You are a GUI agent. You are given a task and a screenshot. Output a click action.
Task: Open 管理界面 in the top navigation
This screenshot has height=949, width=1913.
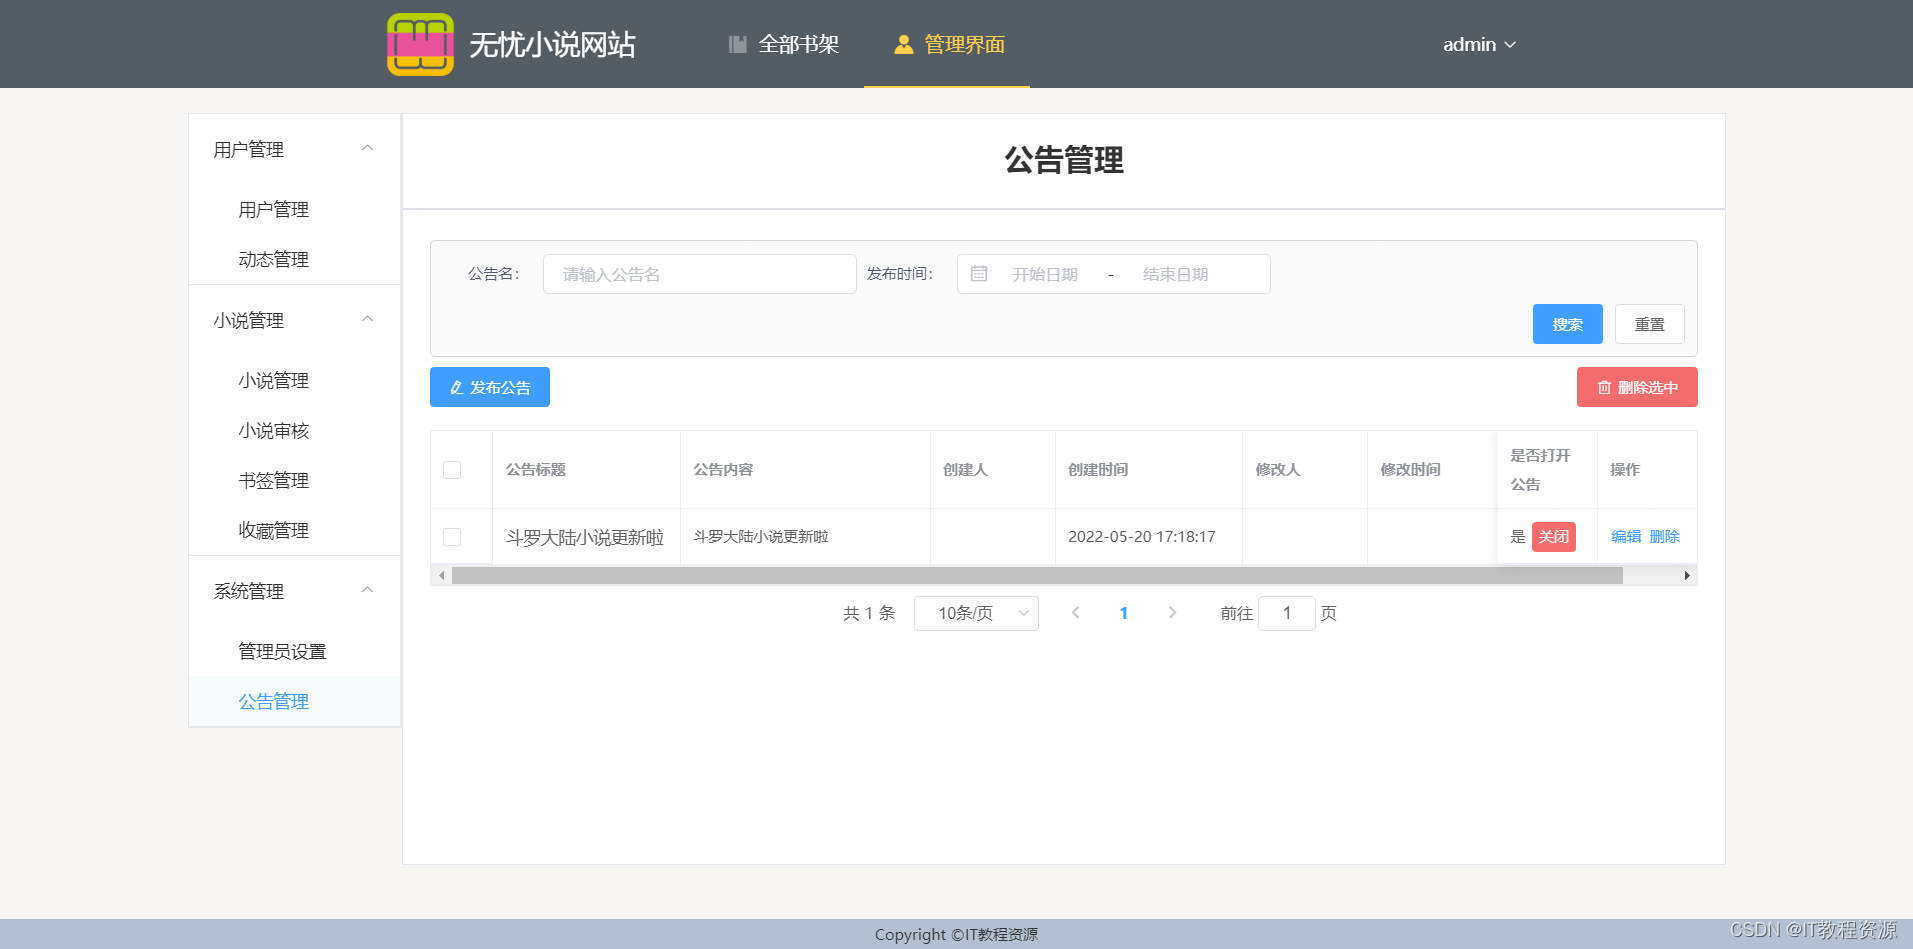[949, 44]
